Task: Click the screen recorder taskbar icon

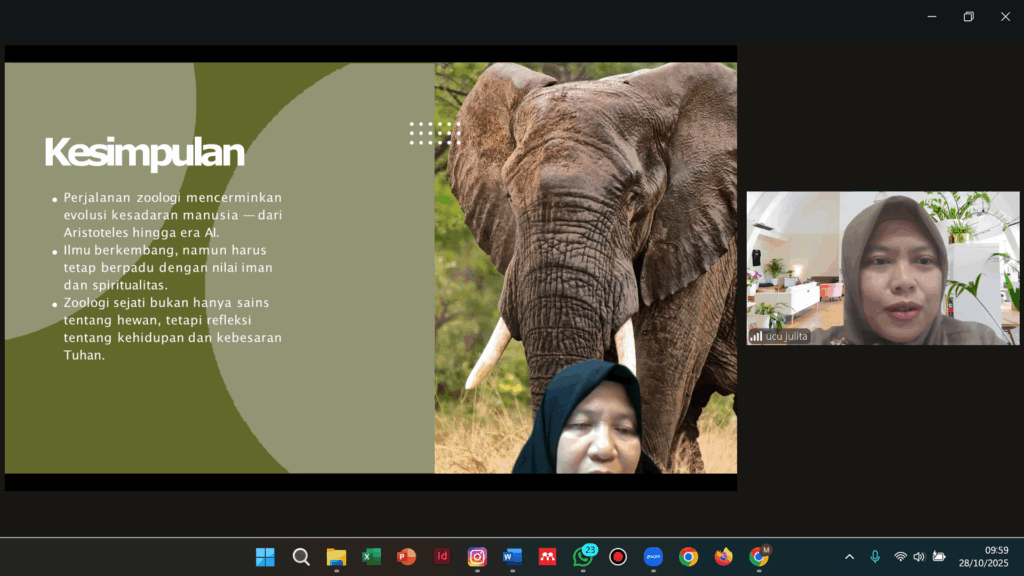Action: click(618, 557)
